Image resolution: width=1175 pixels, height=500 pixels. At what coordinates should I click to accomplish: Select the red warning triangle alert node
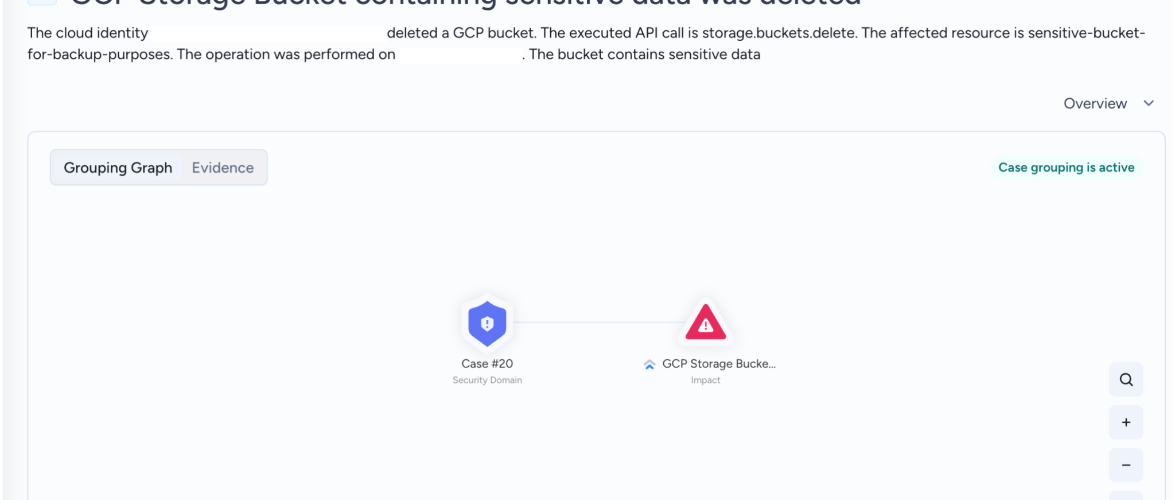tap(706, 323)
